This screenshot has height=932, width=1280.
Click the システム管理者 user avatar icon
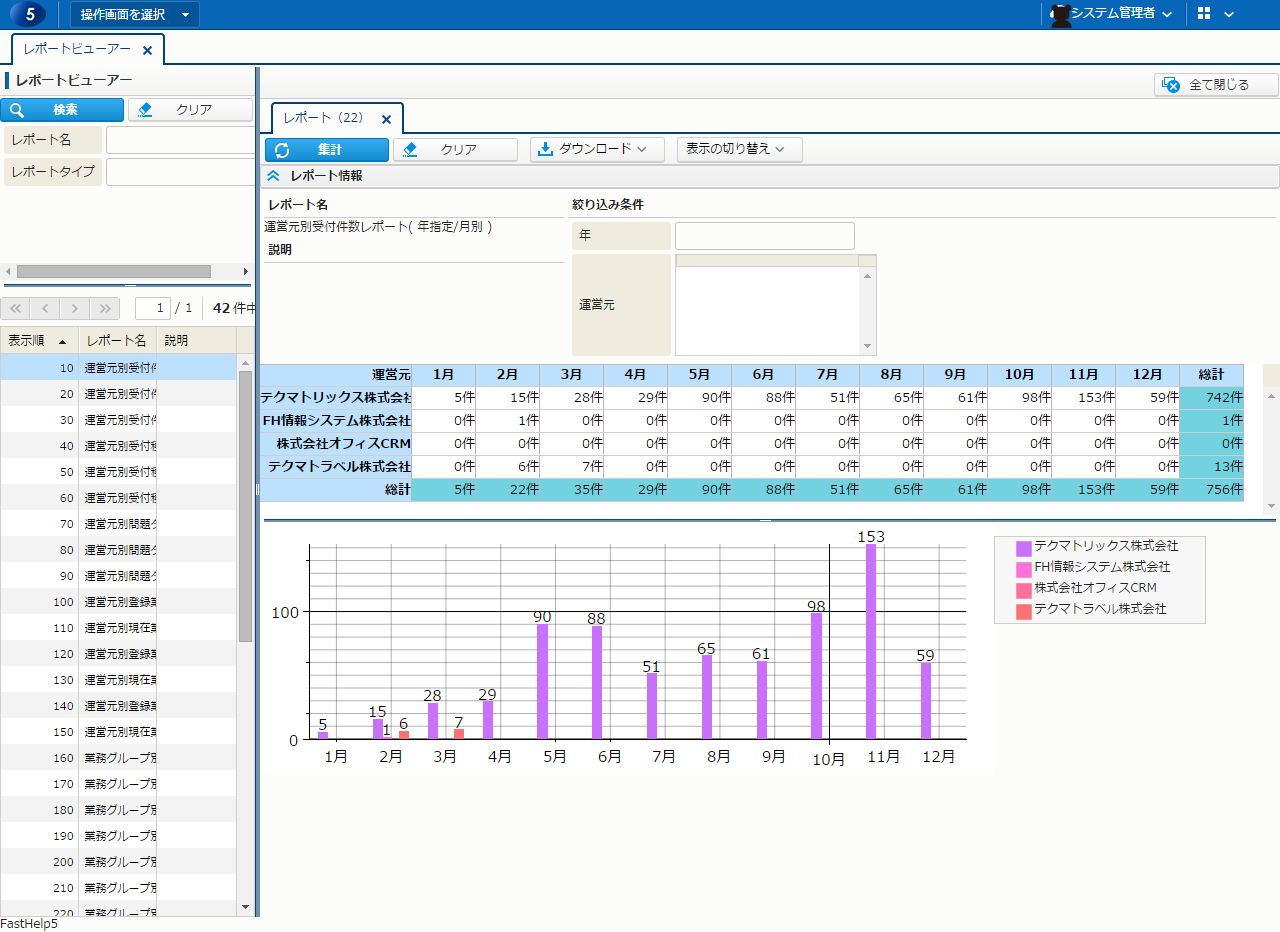1060,14
